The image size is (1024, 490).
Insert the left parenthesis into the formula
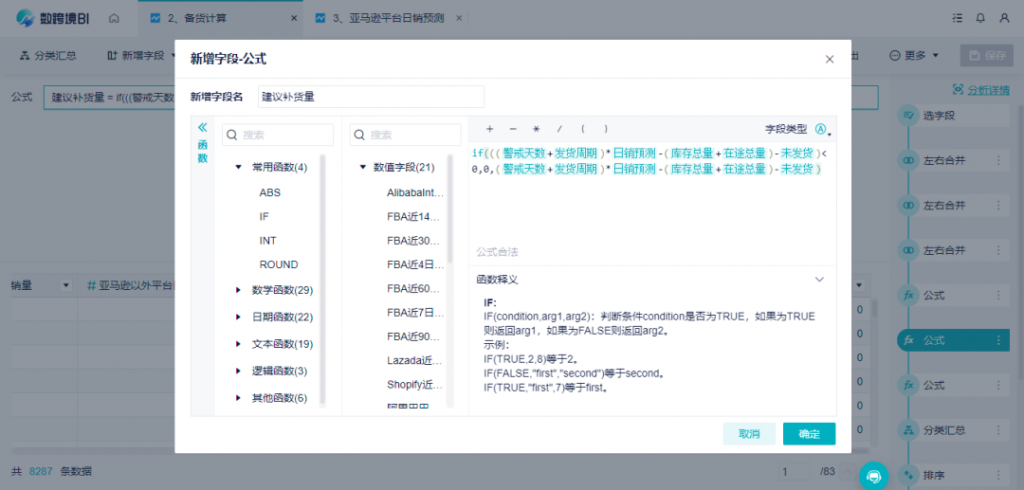pyautogui.click(x=583, y=129)
